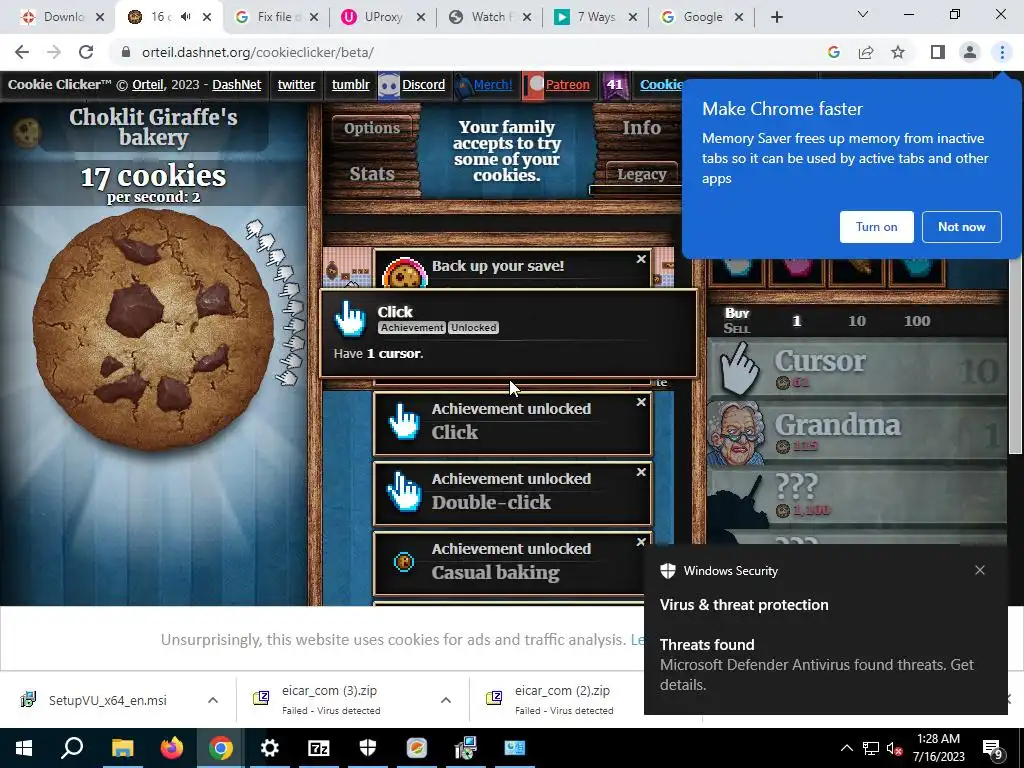Click the purple 41 badge icon
The width and height of the screenshot is (1024, 768).
(x=615, y=86)
